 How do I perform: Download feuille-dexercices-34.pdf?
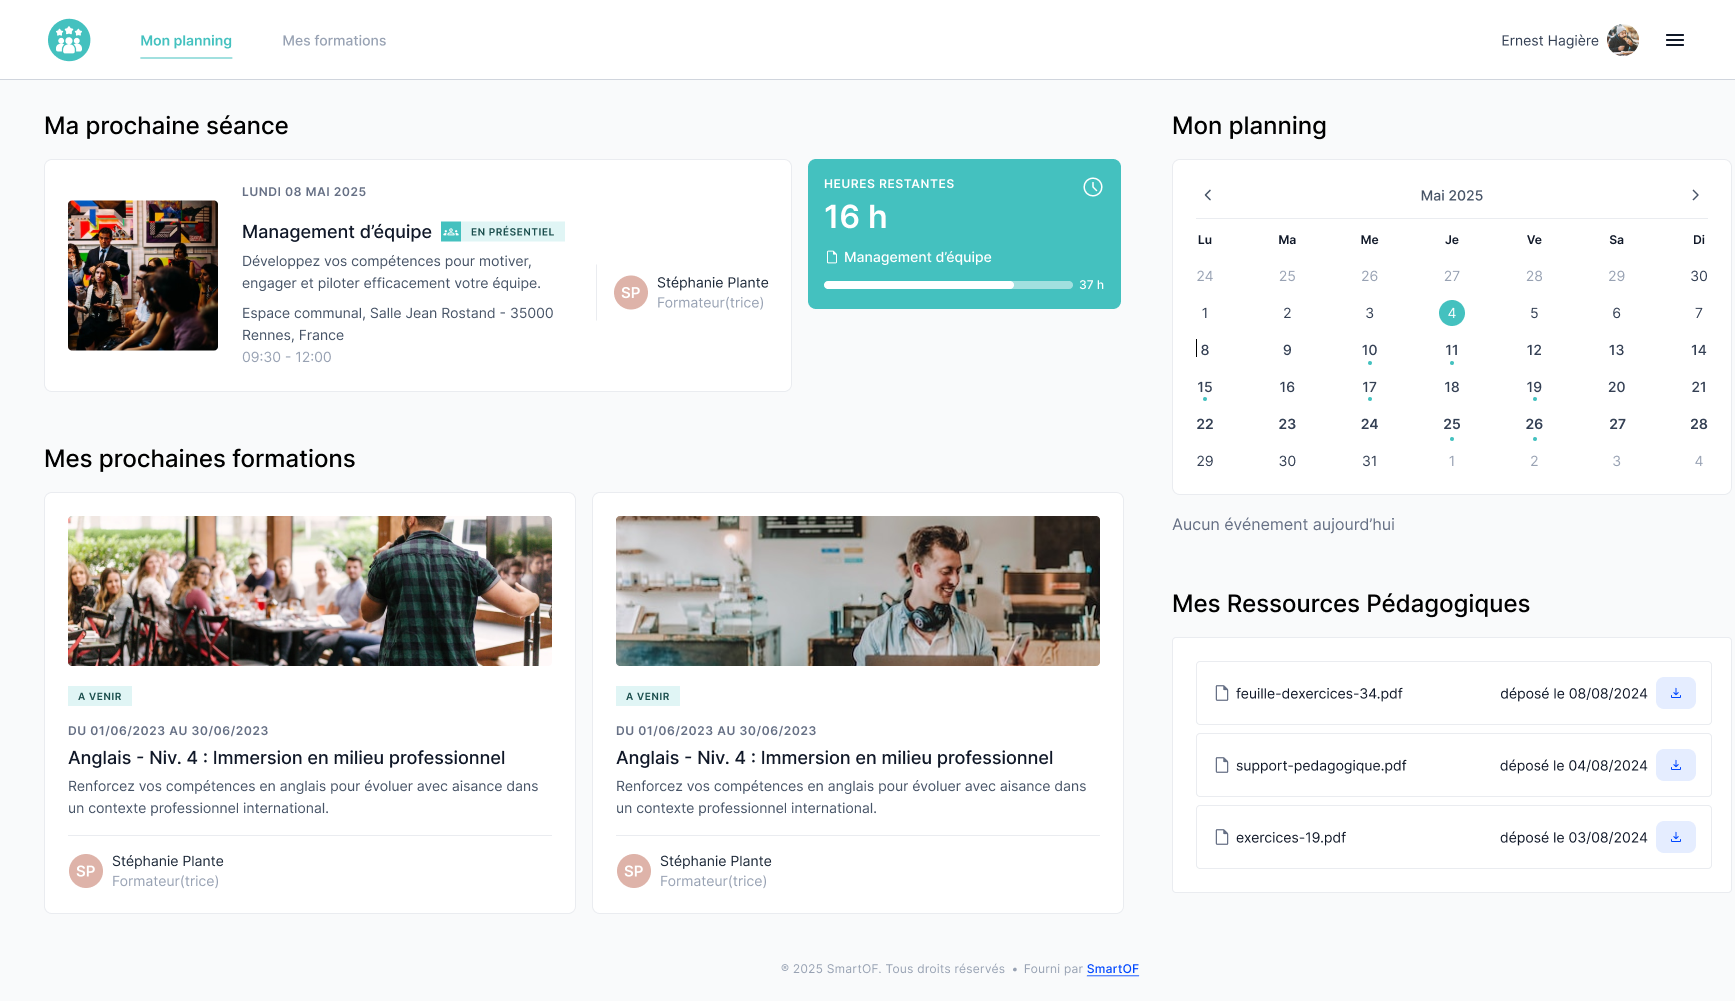click(1676, 693)
